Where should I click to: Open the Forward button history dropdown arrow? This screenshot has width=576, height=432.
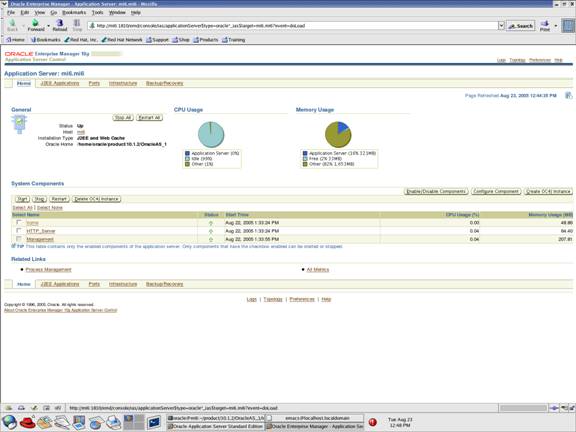pos(48,26)
